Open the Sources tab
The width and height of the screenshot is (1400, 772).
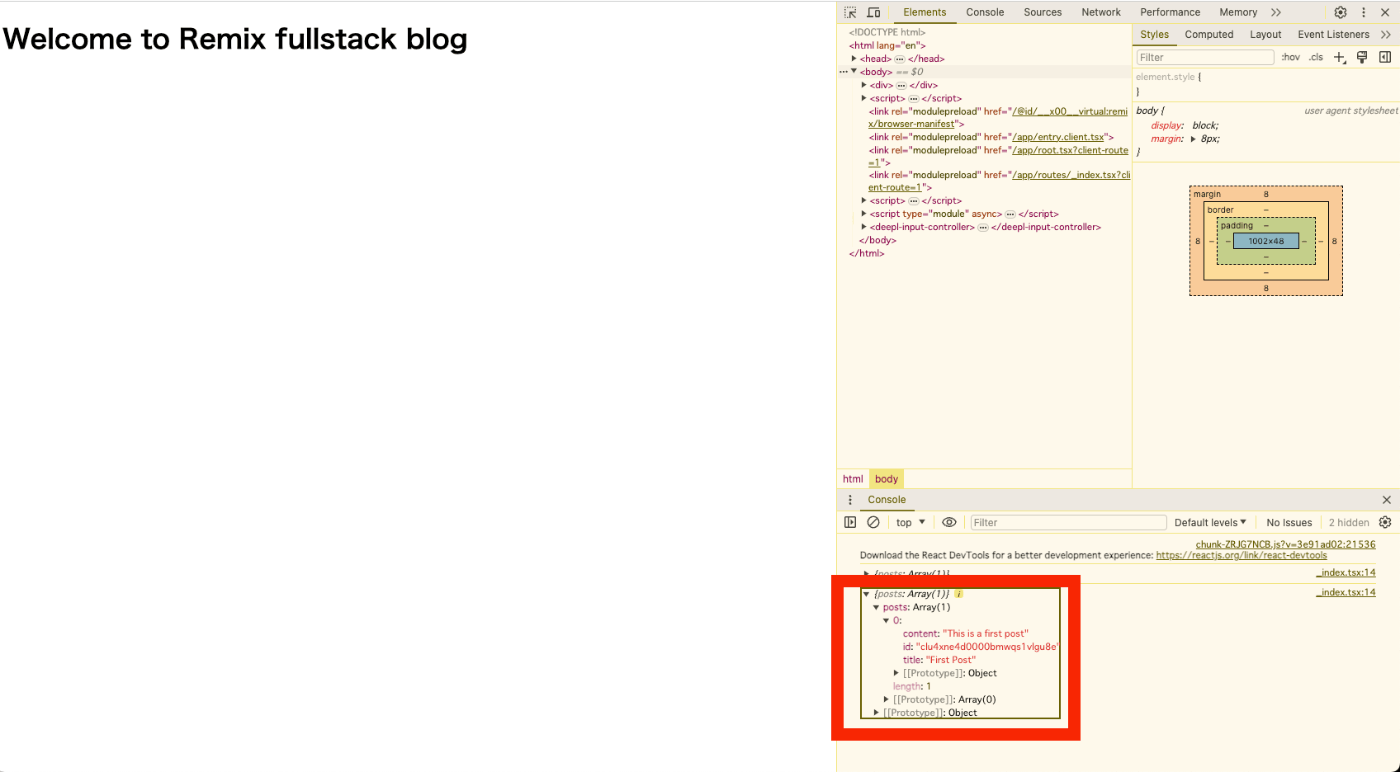click(x=1042, y=13)
